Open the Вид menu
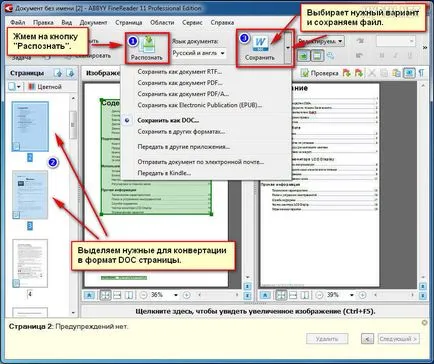 point(67,23)
